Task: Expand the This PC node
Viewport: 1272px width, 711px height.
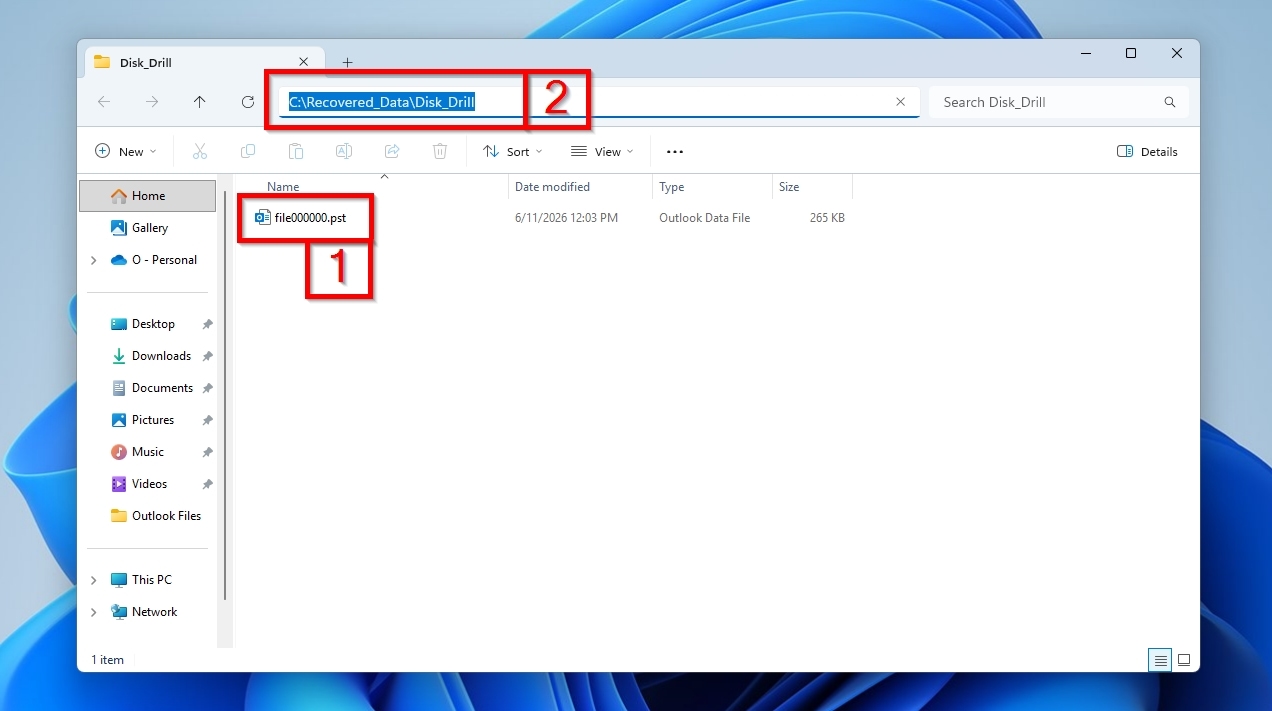Action: pyautogui.click(x=94, y=580)
